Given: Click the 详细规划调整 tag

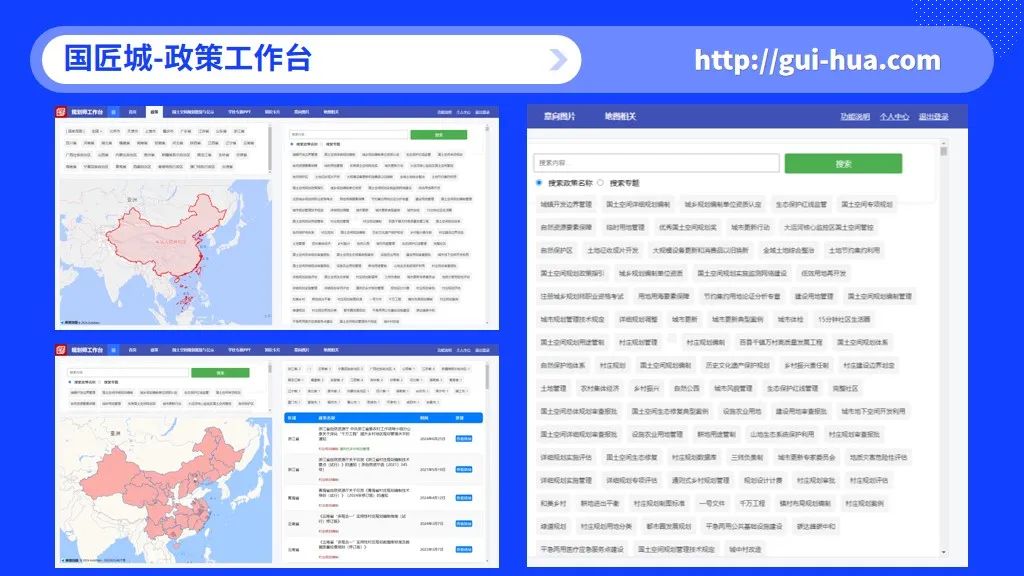Looking at the screenshot, I should tap(638, 319).
